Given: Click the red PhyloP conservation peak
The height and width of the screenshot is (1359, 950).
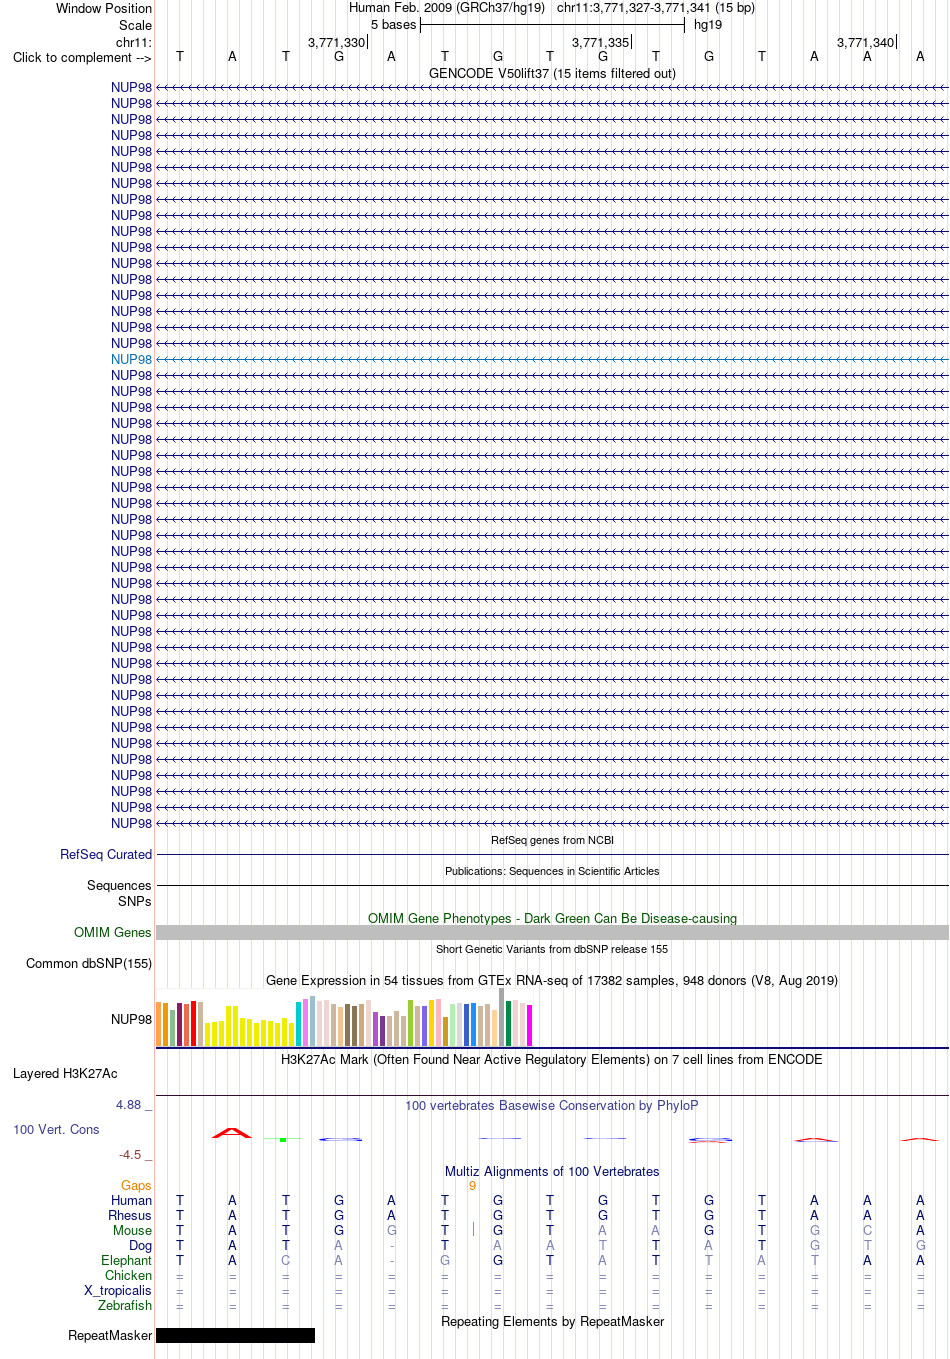Looking at the screenshot, I should 232,1133.
